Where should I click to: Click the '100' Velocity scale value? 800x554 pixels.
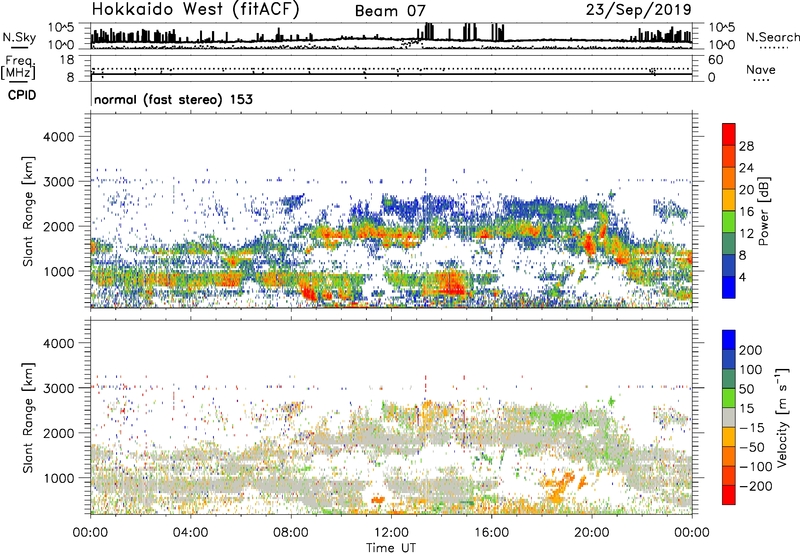[751, 369]
